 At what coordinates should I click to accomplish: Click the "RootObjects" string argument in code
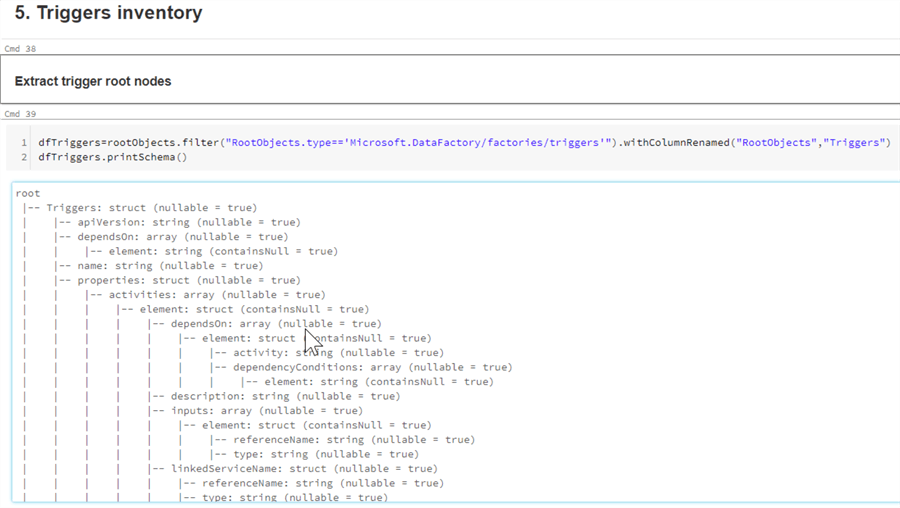point(776,142)
